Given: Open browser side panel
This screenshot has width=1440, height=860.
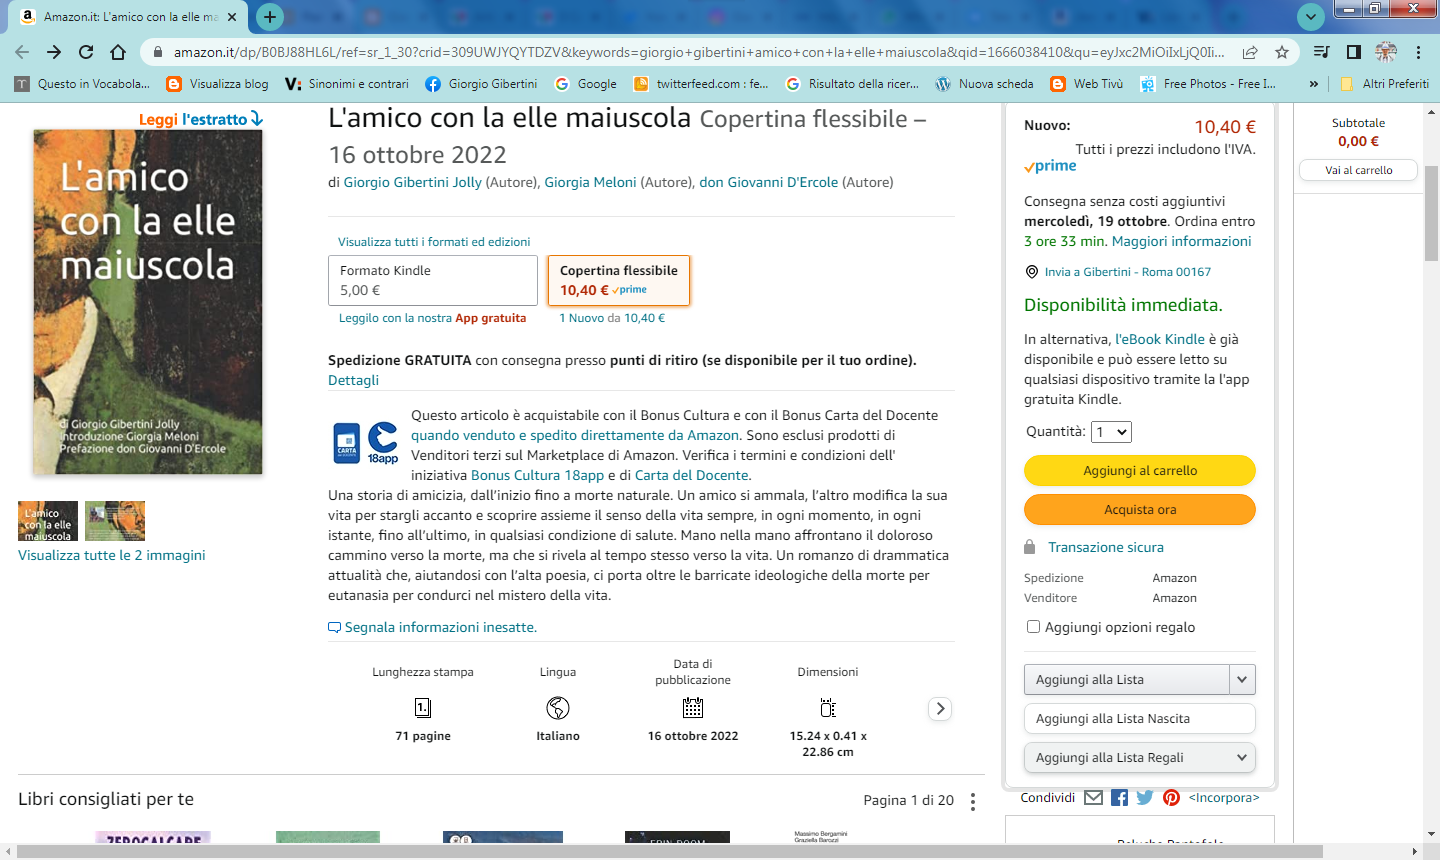Looking at the screenshot, I should coord(1353,52).
